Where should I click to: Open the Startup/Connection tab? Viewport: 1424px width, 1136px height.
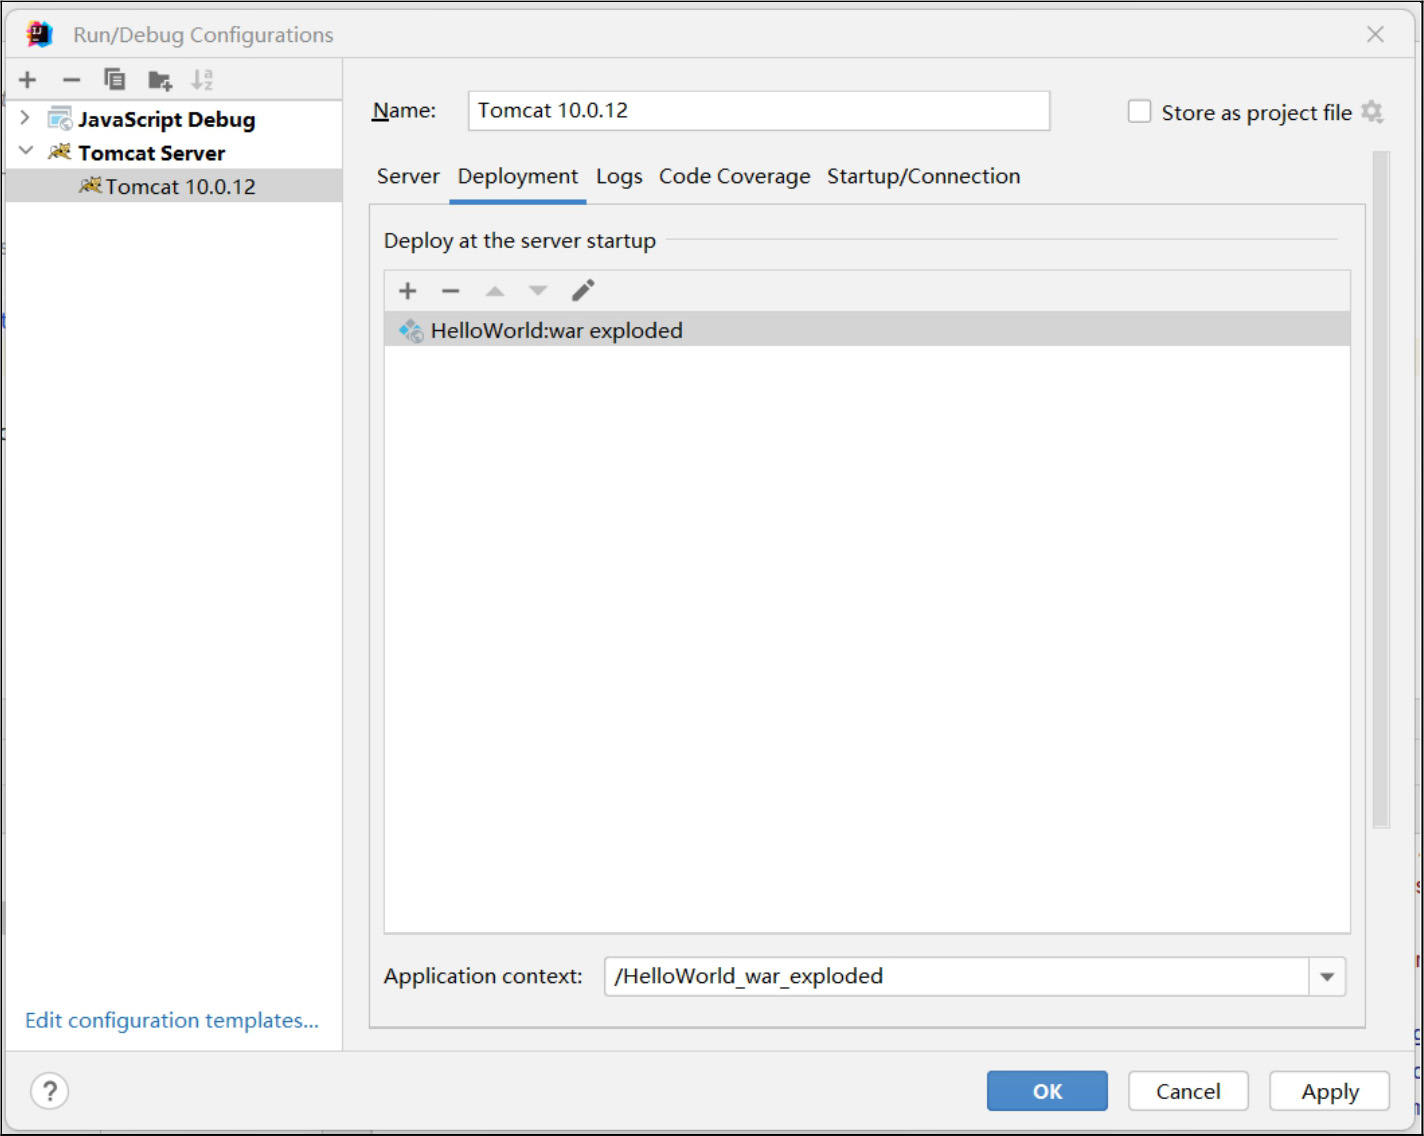[923, 177]
